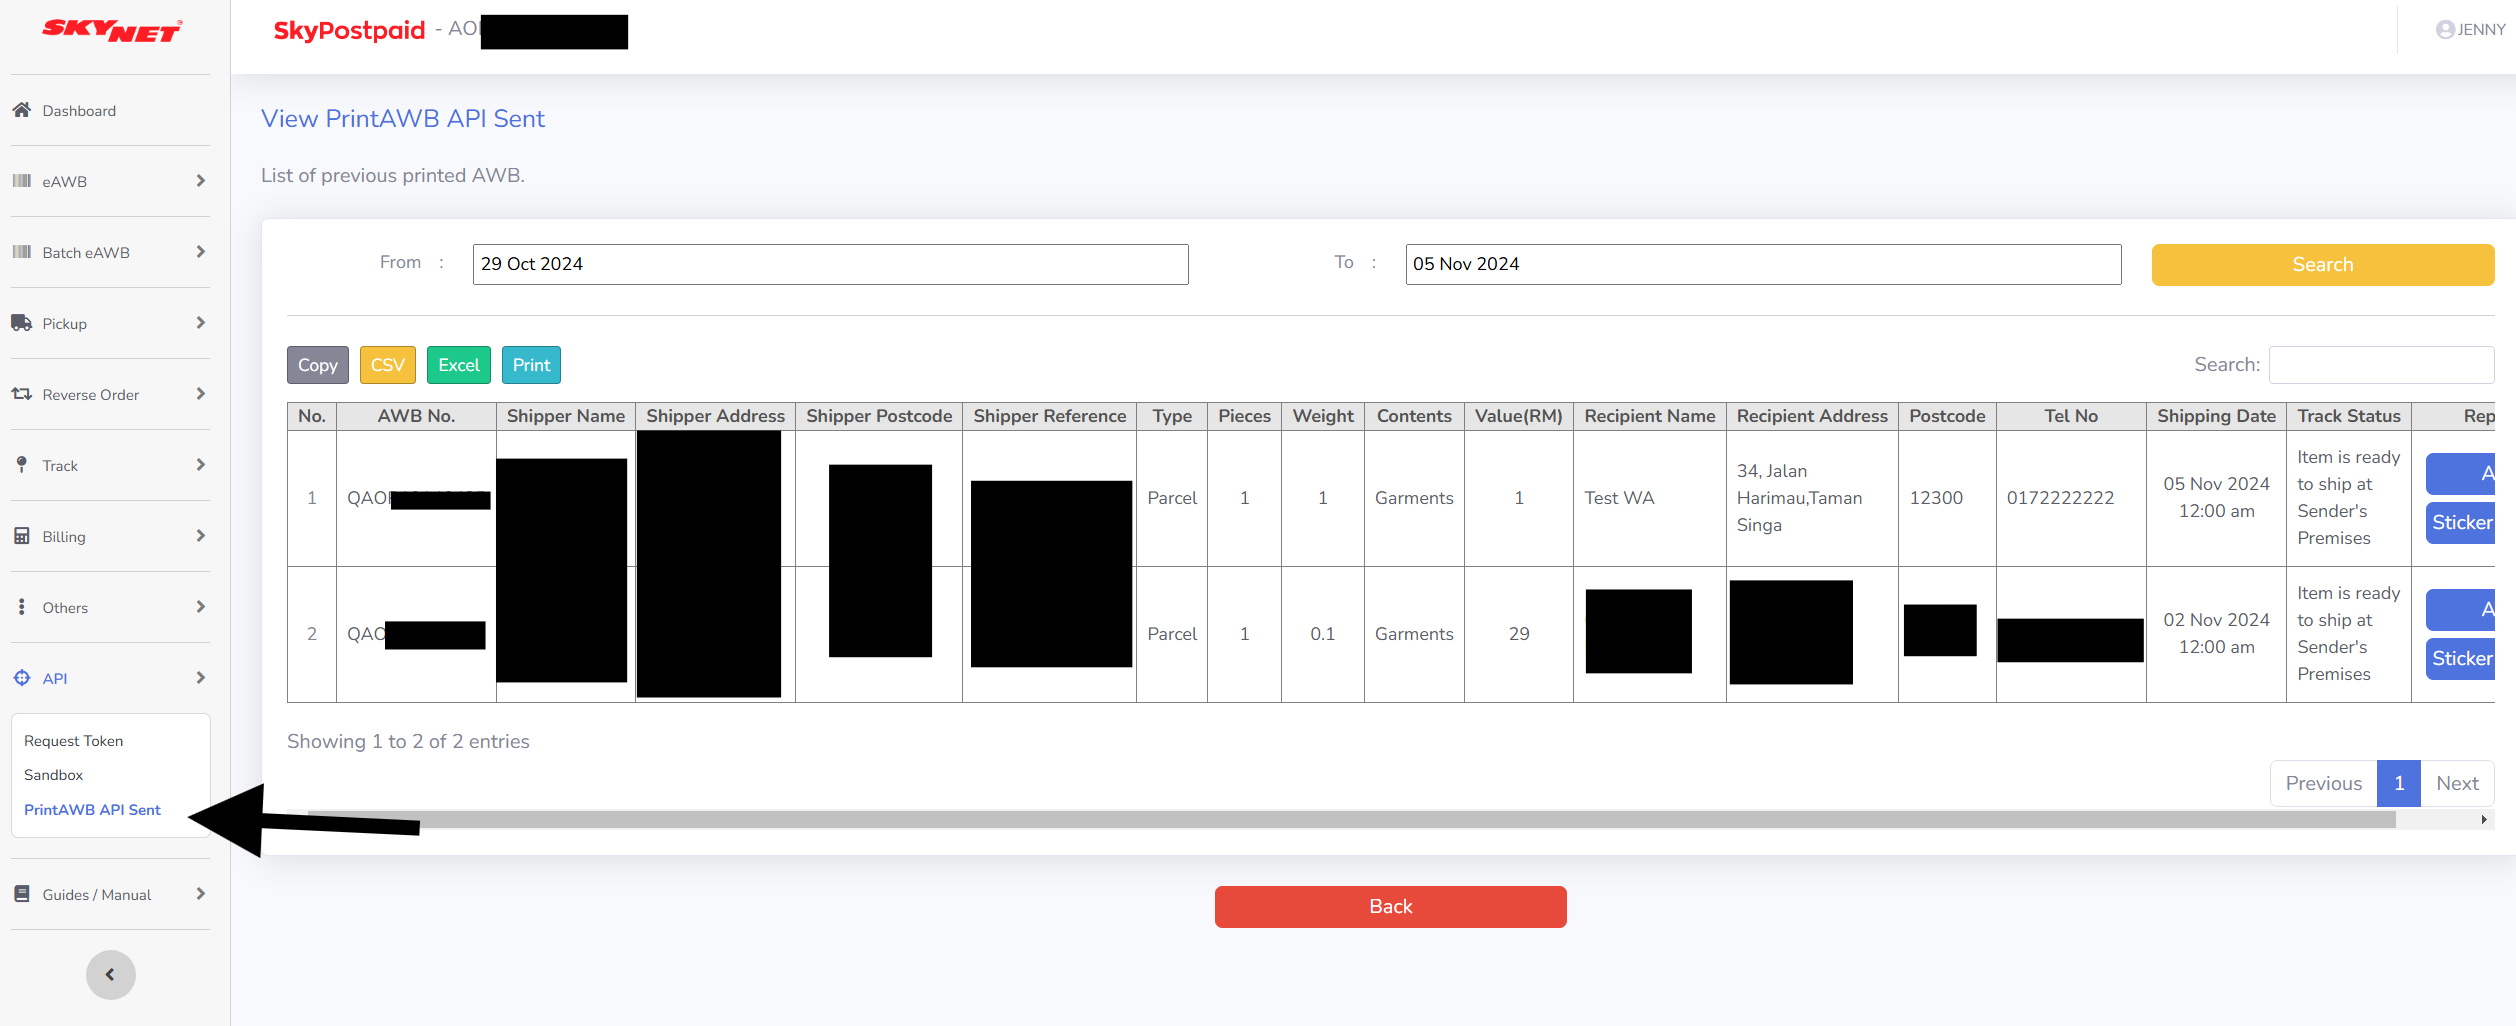Click the Reverse Order arrows icon
2516x1026 pixels.
[21, 394]
